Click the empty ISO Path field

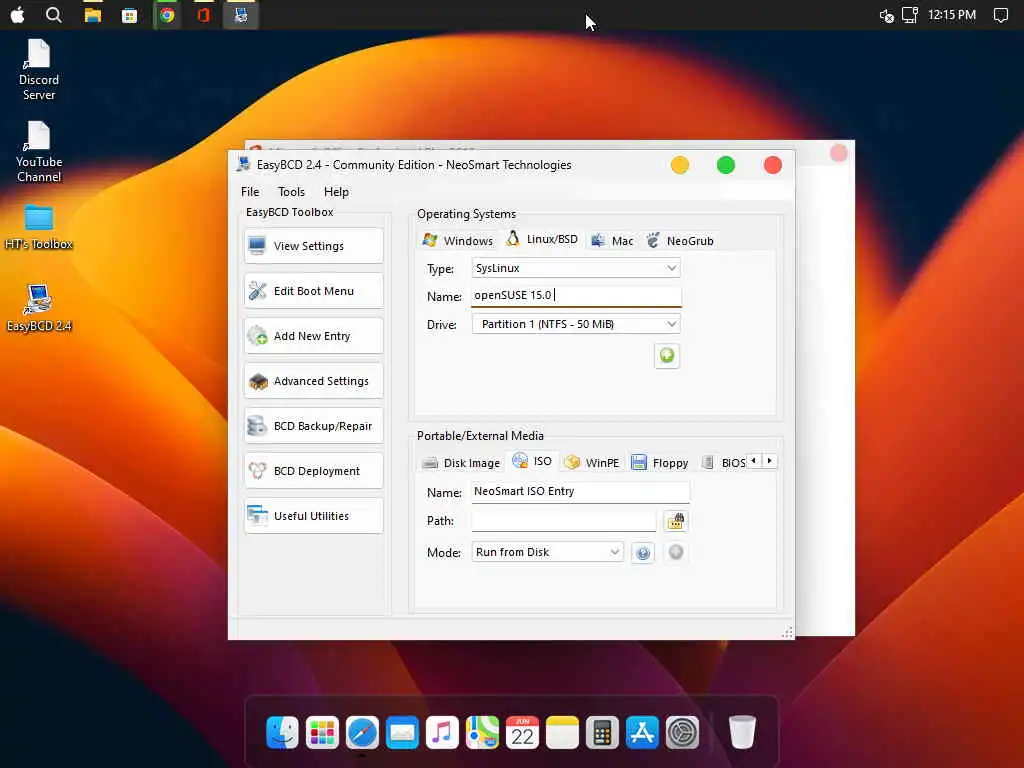click(564, 520)
